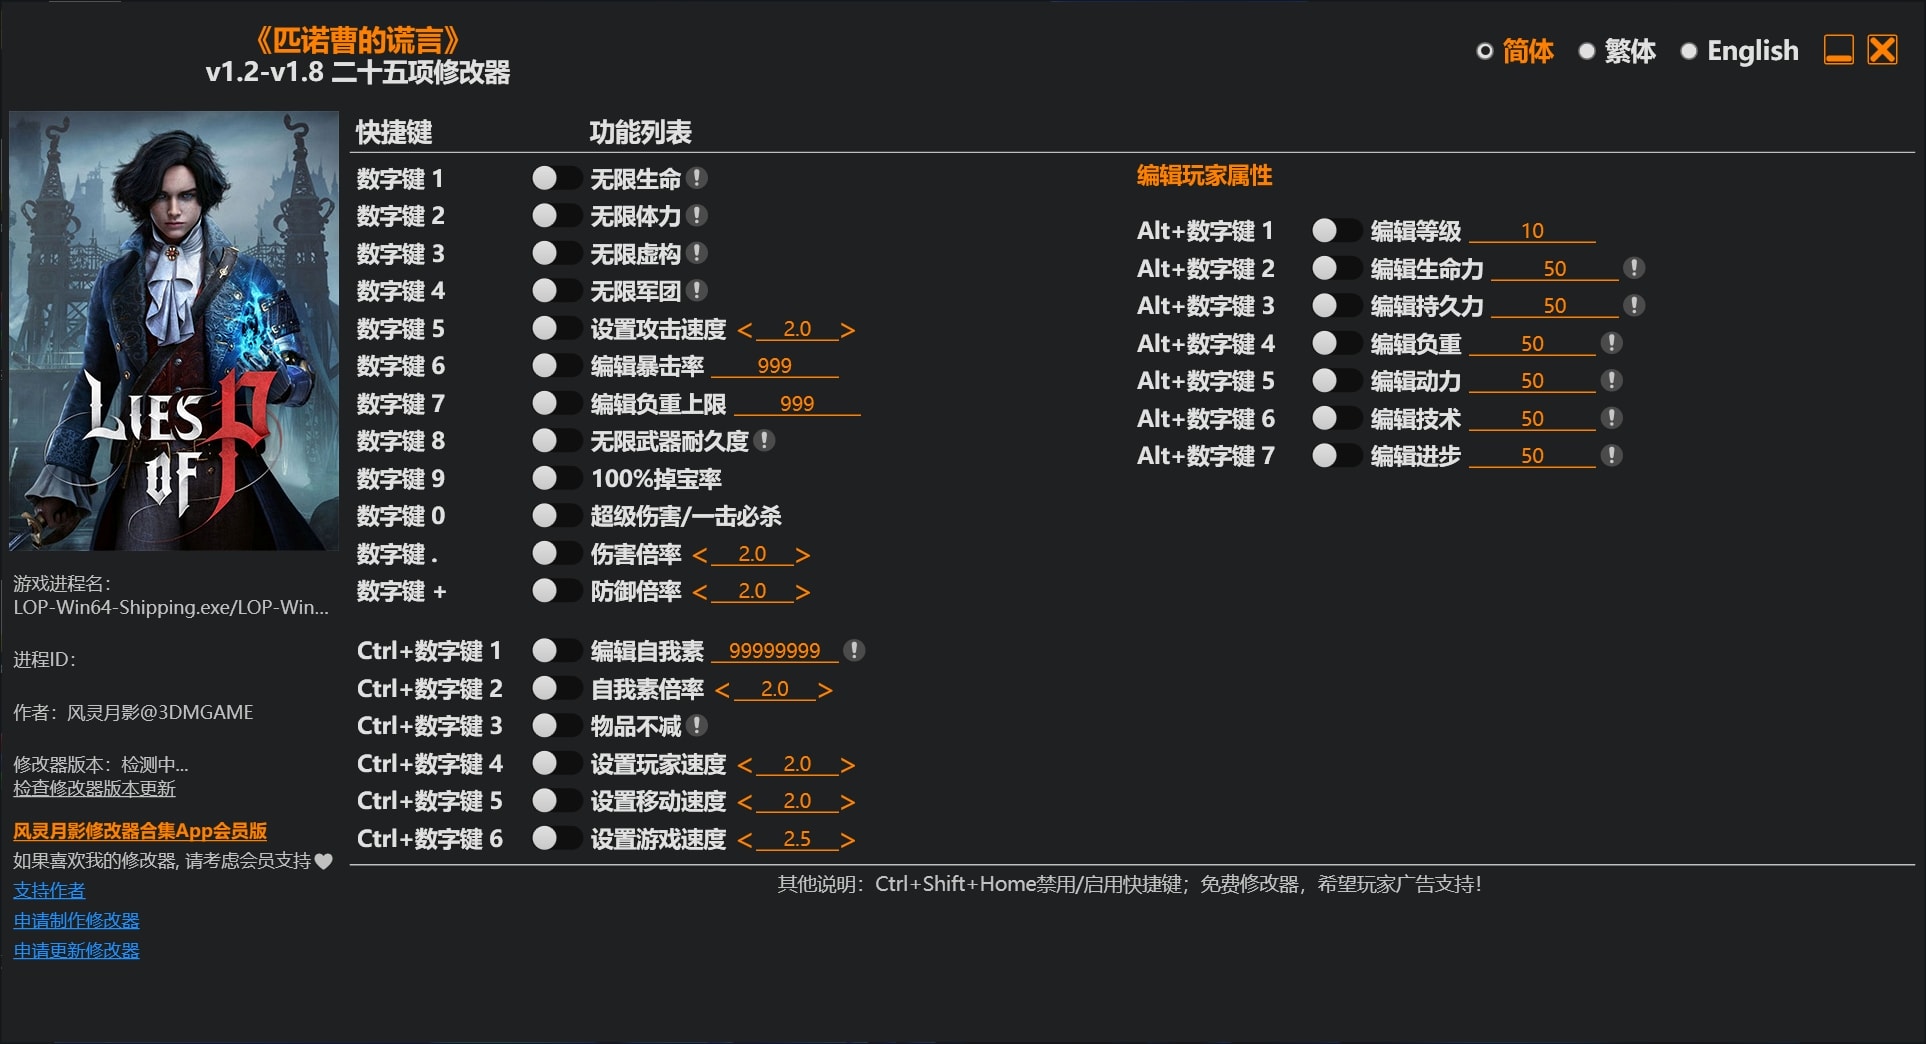The height and width of the screenshot is (1044, 1926).
Task: Click the warning icon beside 编辑进步
Action: (1610, 455)
